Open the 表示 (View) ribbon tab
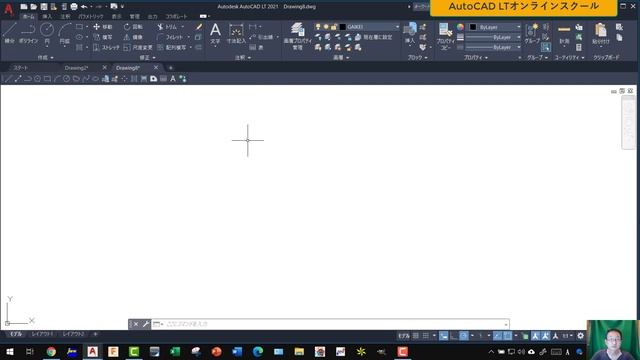Image resolution: width=640 pixels, height=360 pixels. [x=116, y=16]
